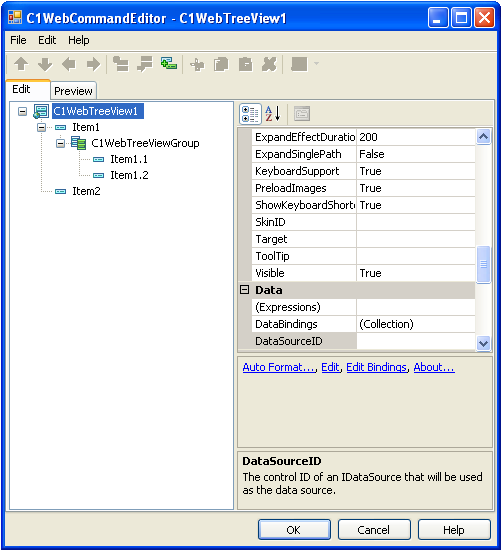Click the add child item toolbar icon
This screenshot has width=501, height=551.
(x=145, y=64)
